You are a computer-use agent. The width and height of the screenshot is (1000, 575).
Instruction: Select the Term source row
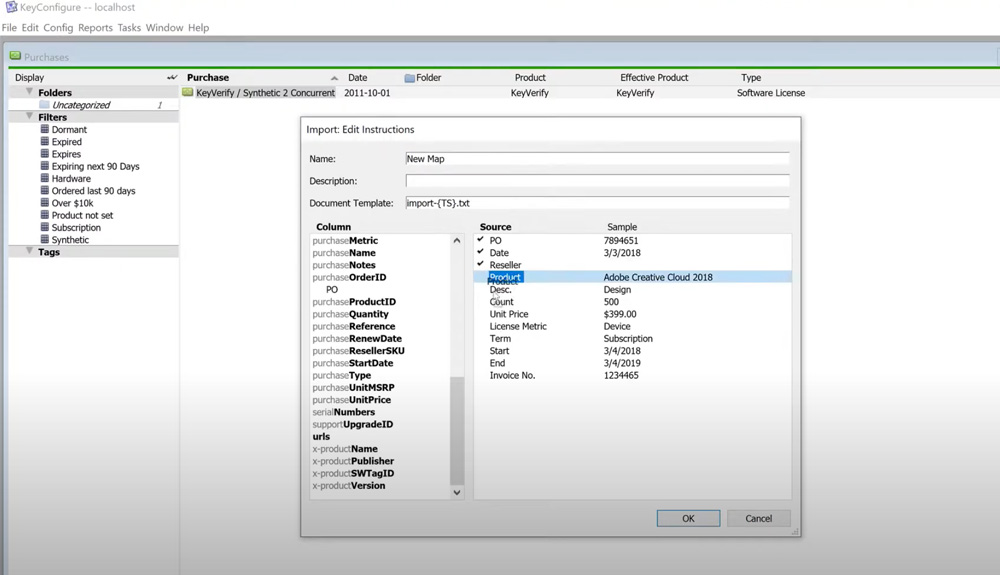[633, 338]
